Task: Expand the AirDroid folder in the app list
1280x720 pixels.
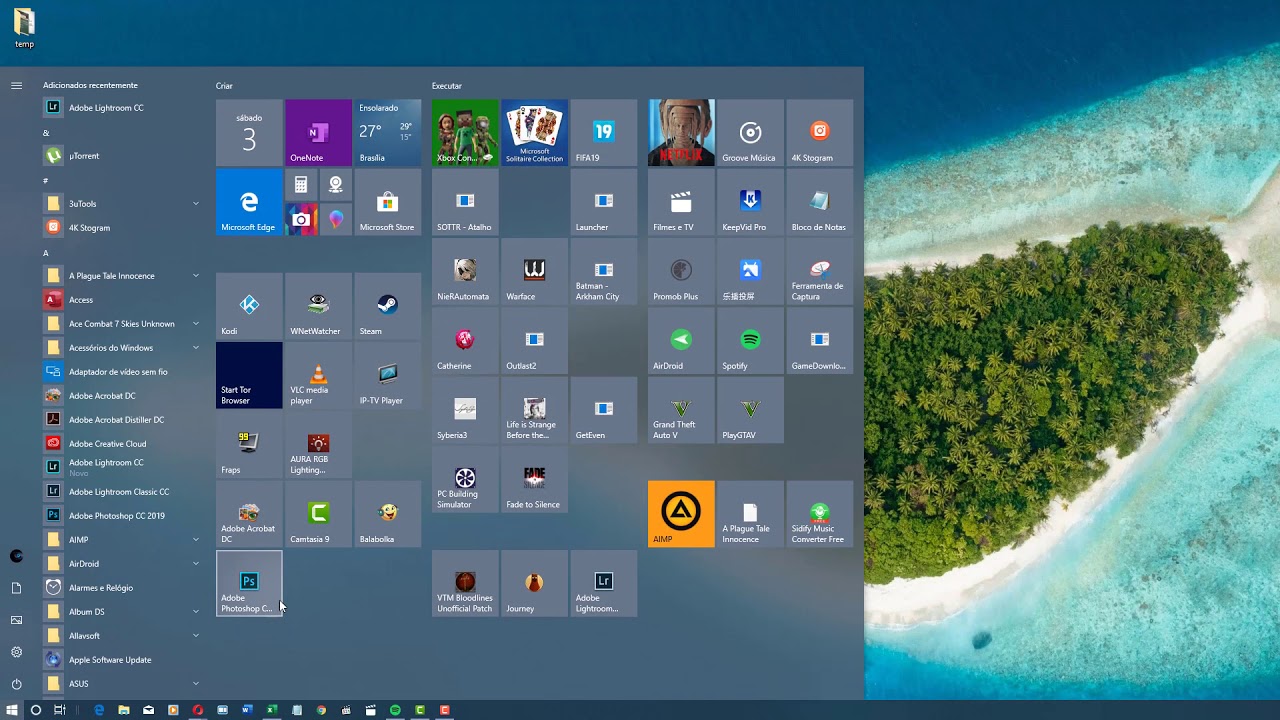Action: click(x=196, y=564)
